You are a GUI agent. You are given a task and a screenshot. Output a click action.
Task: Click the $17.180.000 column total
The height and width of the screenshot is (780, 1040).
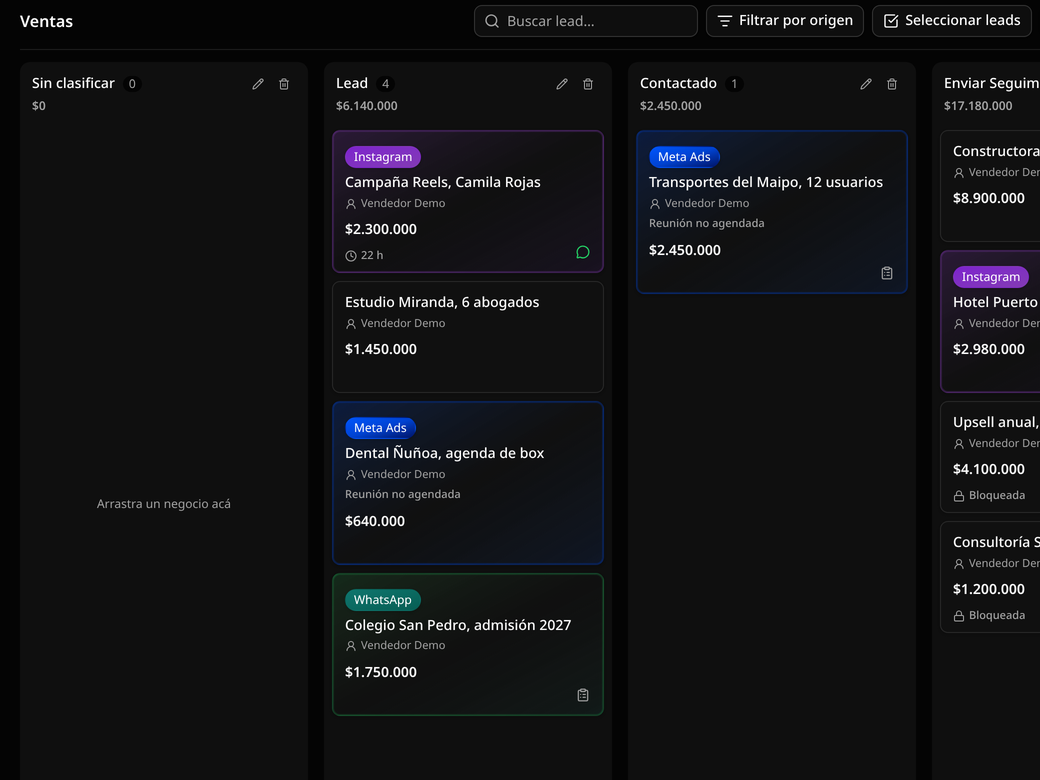click(978, 106)
